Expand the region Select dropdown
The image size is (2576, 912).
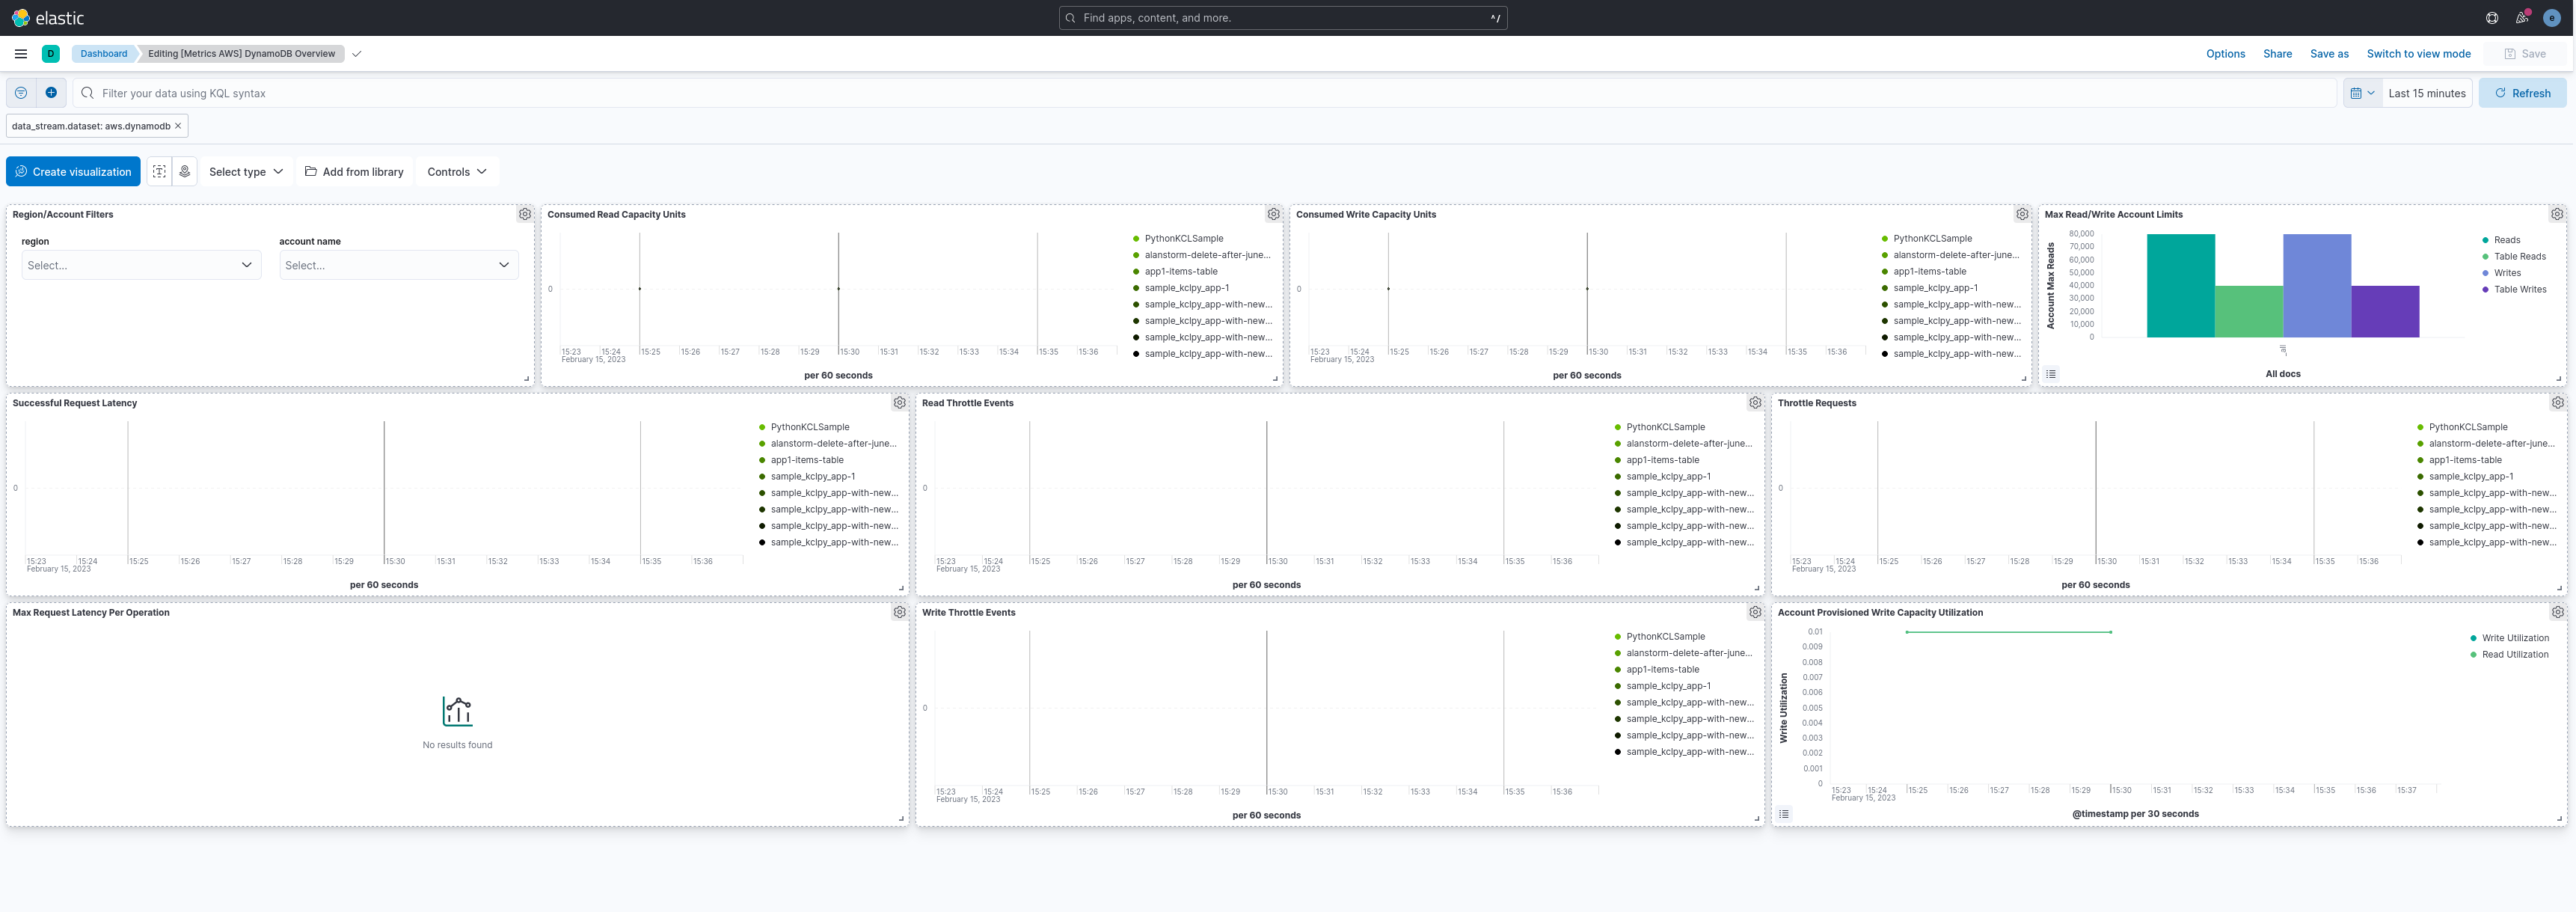tap(141, 265)
